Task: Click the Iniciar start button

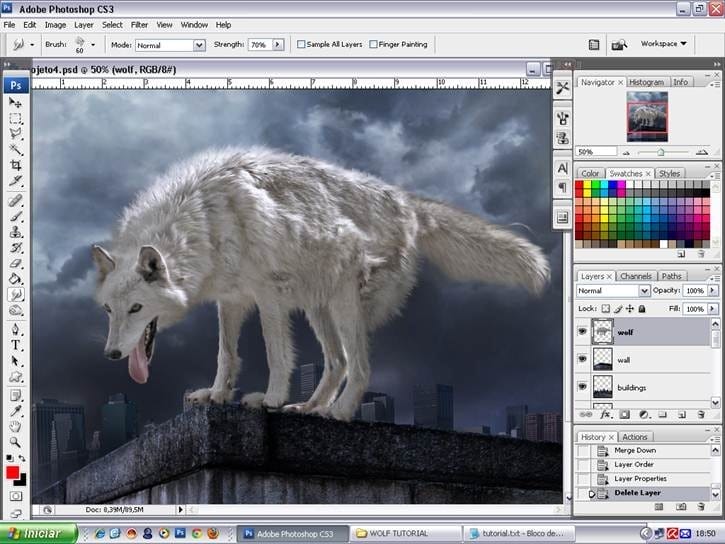Action: coord(39,533)
